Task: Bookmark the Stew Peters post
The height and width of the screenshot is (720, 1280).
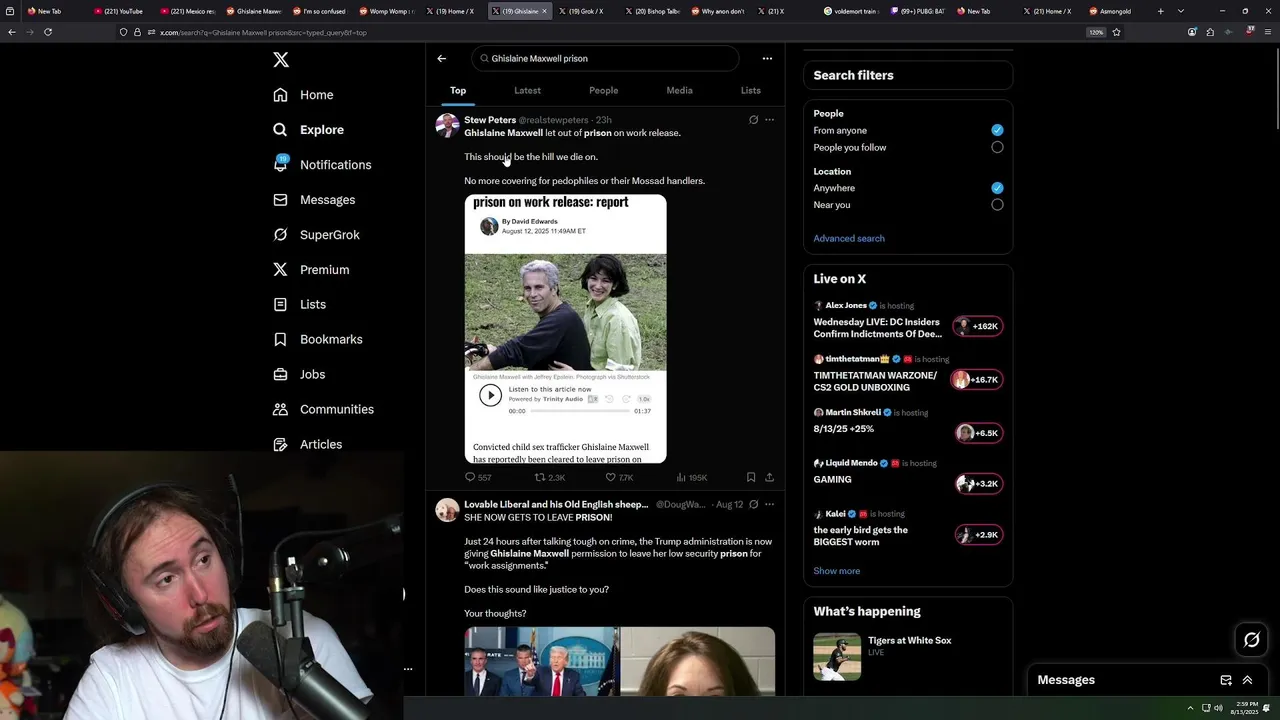Action: pyautogui.click(x=750, y=477)
